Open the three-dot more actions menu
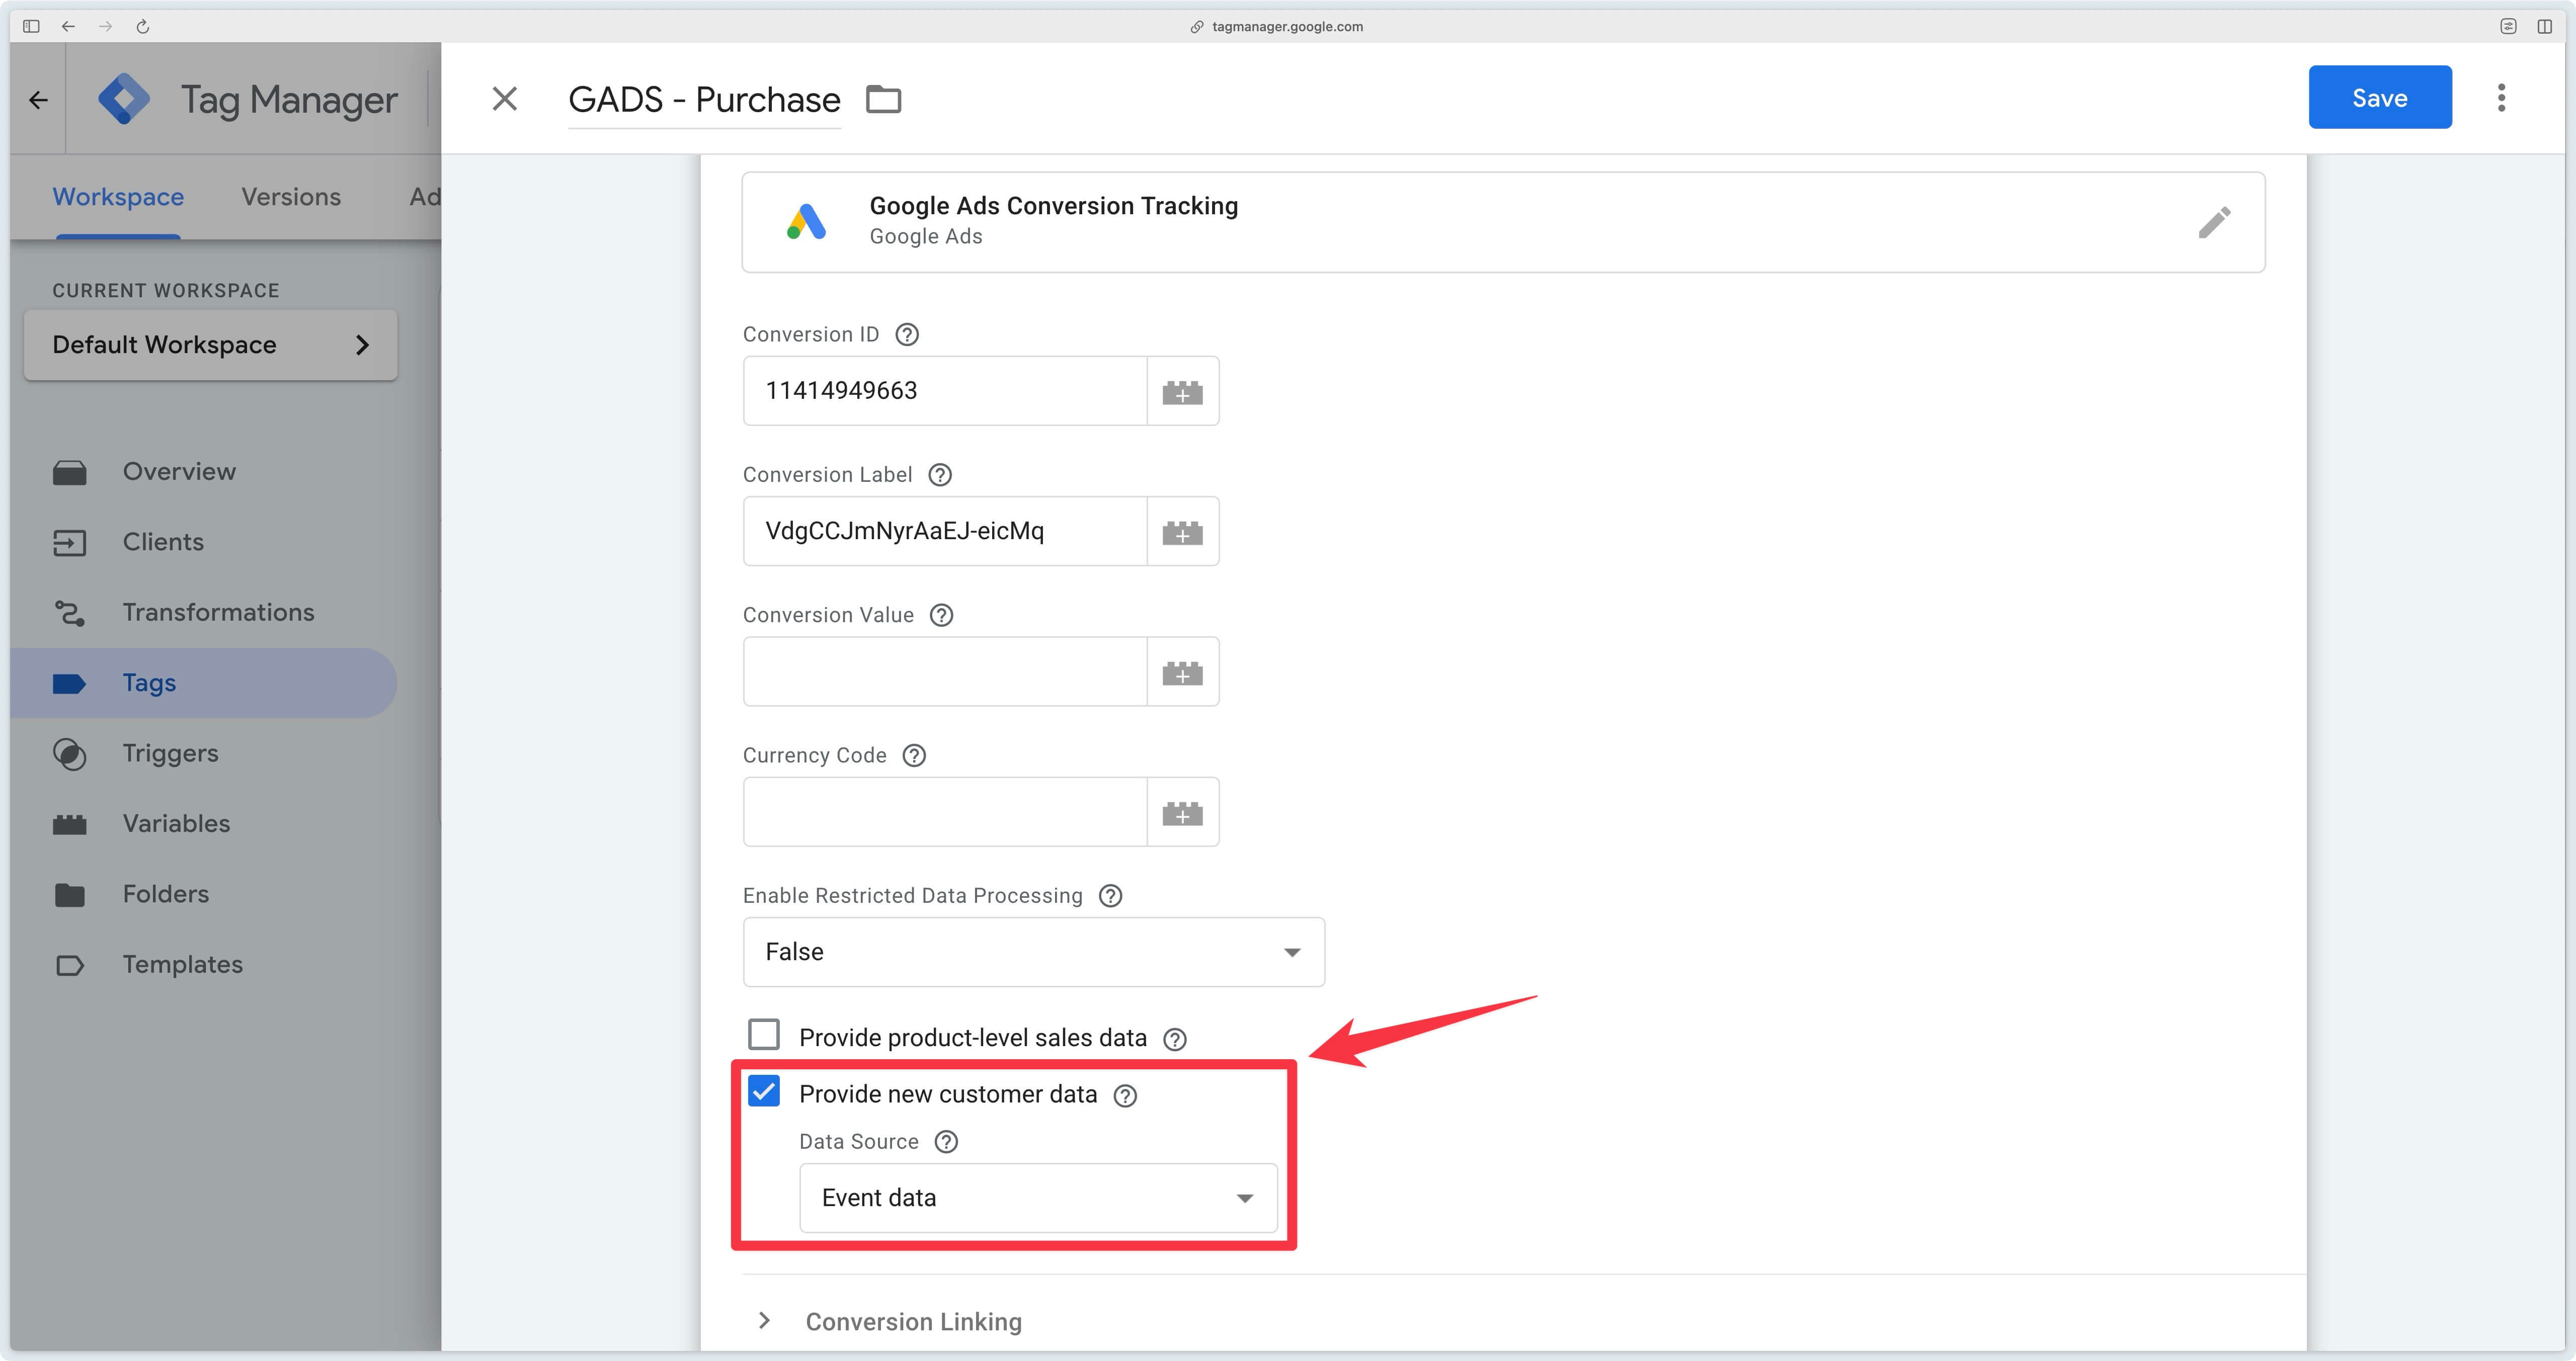This screenshot has height=1361, width=2576. (2501, 97)
